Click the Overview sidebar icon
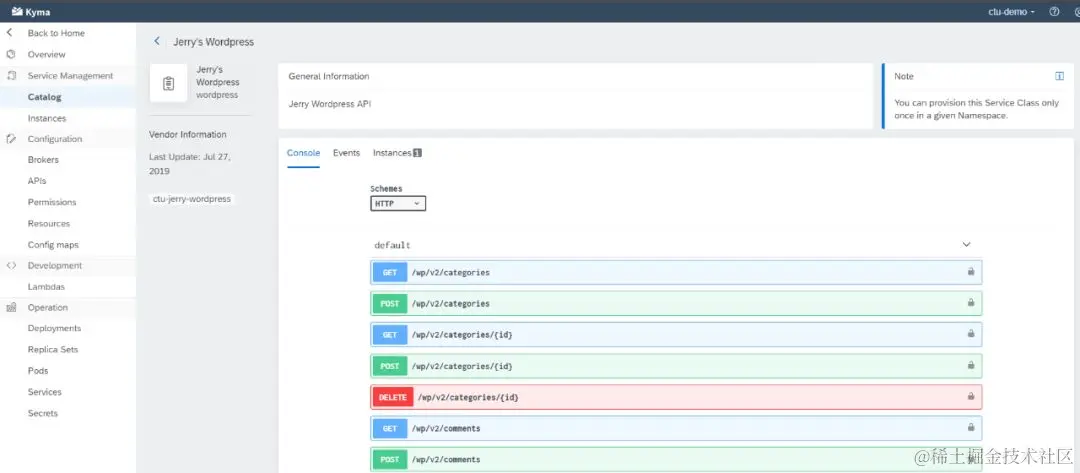 (10, 54)
